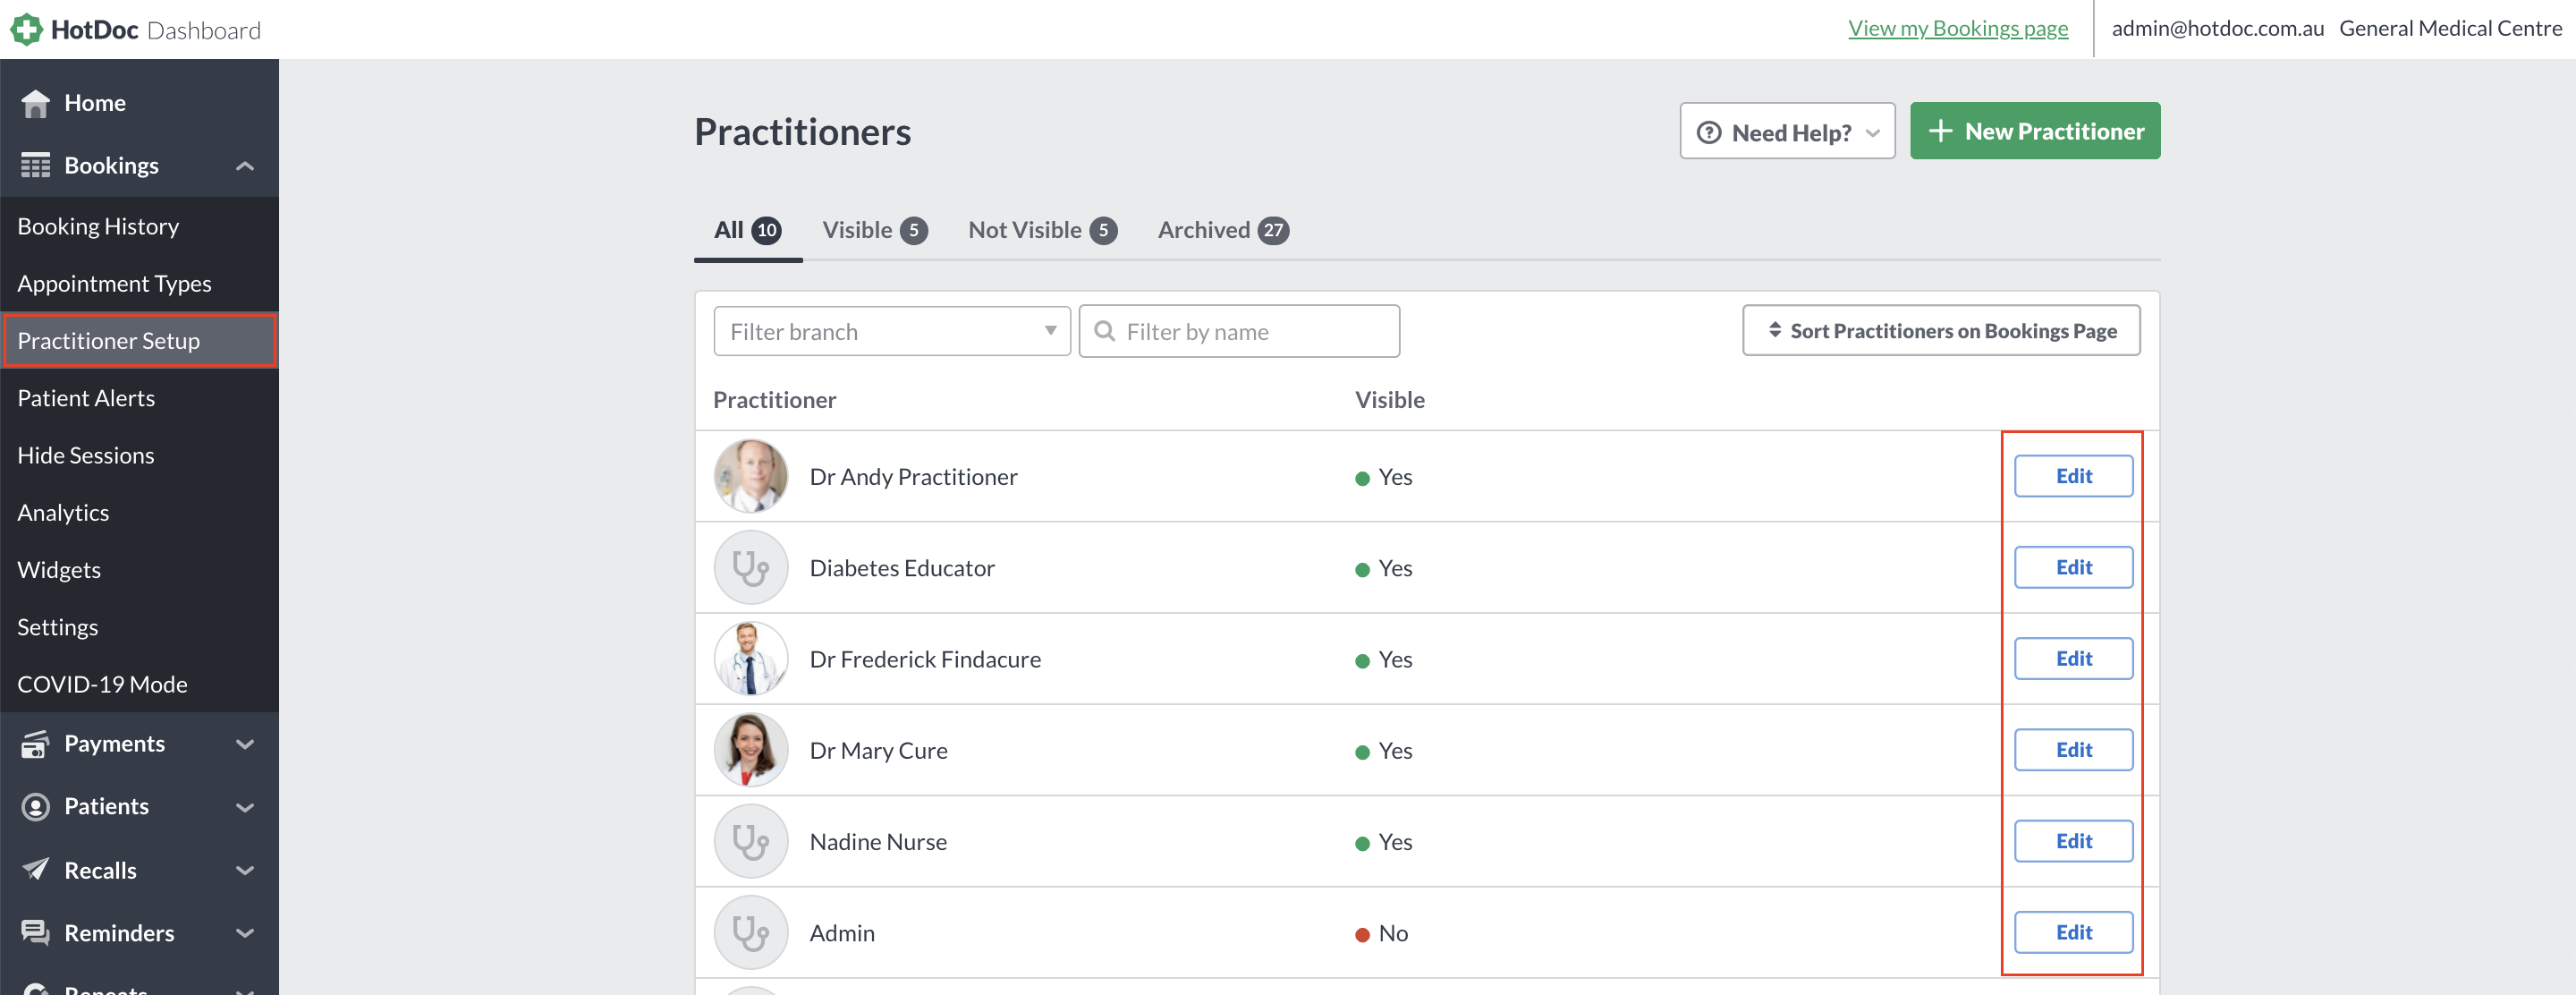Click the Reminders chat icon
2576x995 pixels.
36,933
